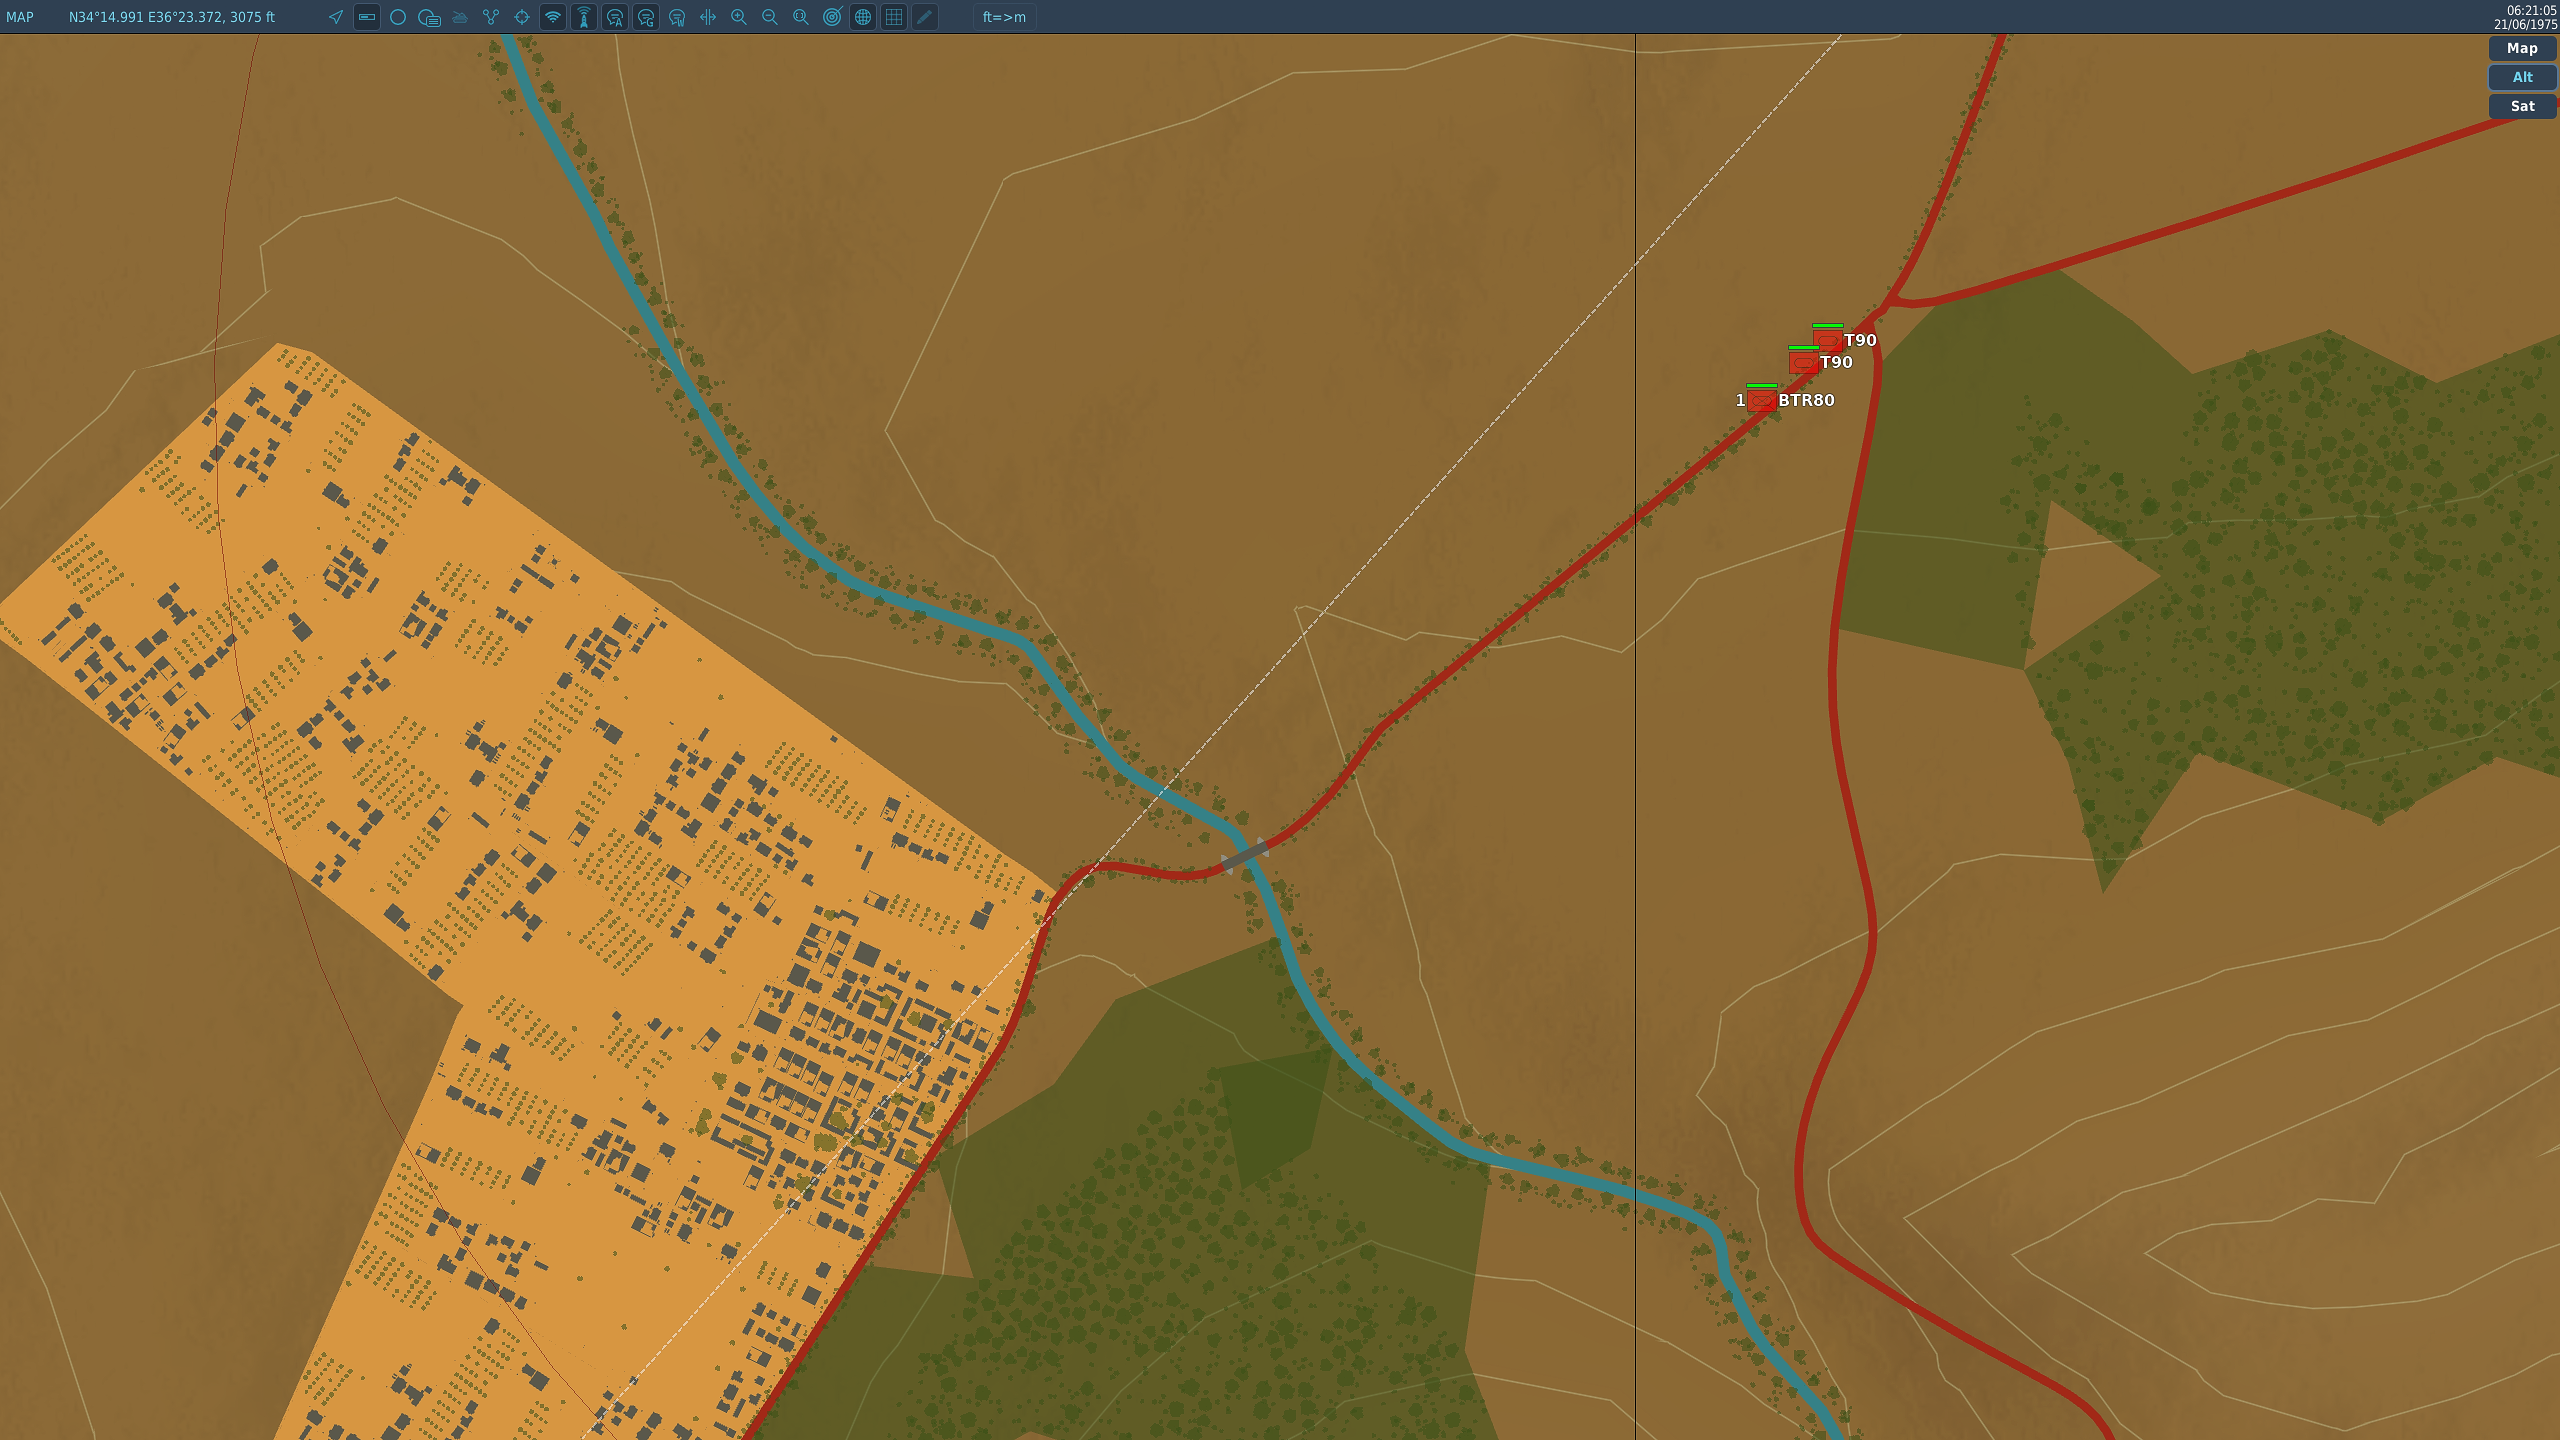Toggle the unit health bars icon
The width and height of the screenshot is (2560, 1440).
click(x=367, y=17)
